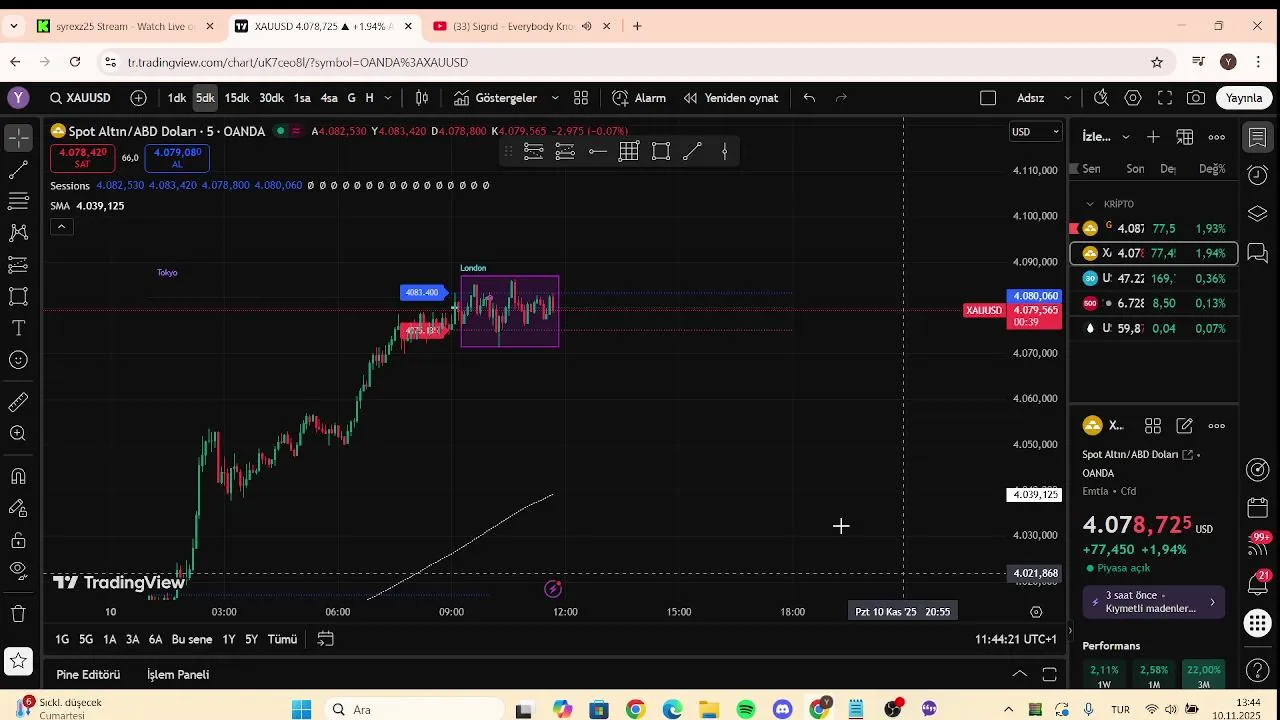Create an Alarm alert

pos(639,98)
